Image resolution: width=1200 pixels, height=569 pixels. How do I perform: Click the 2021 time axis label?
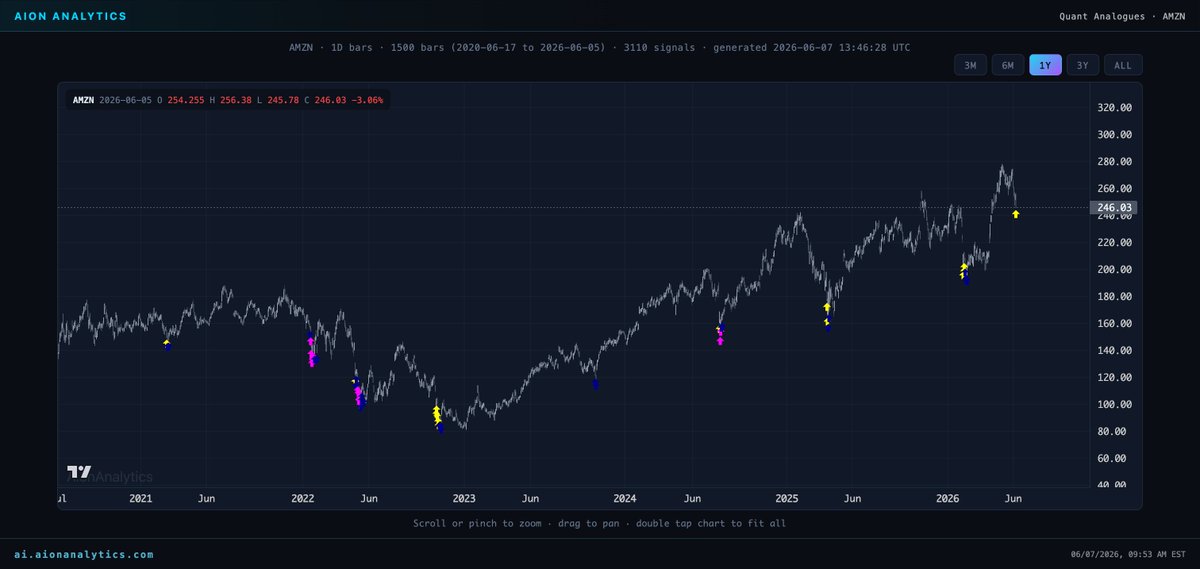[x=141, y=498]
